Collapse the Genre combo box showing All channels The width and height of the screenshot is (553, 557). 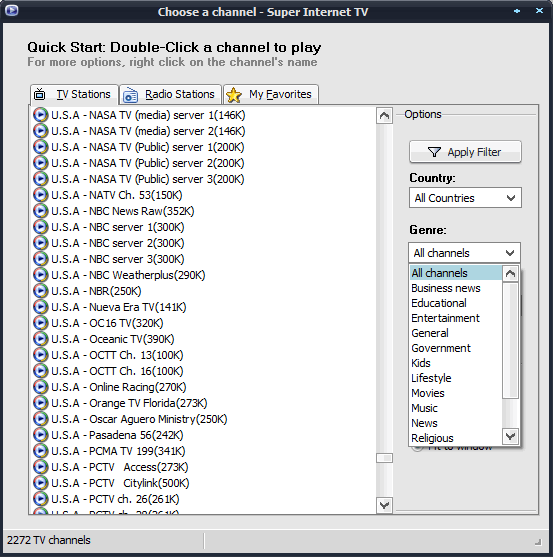464,253
